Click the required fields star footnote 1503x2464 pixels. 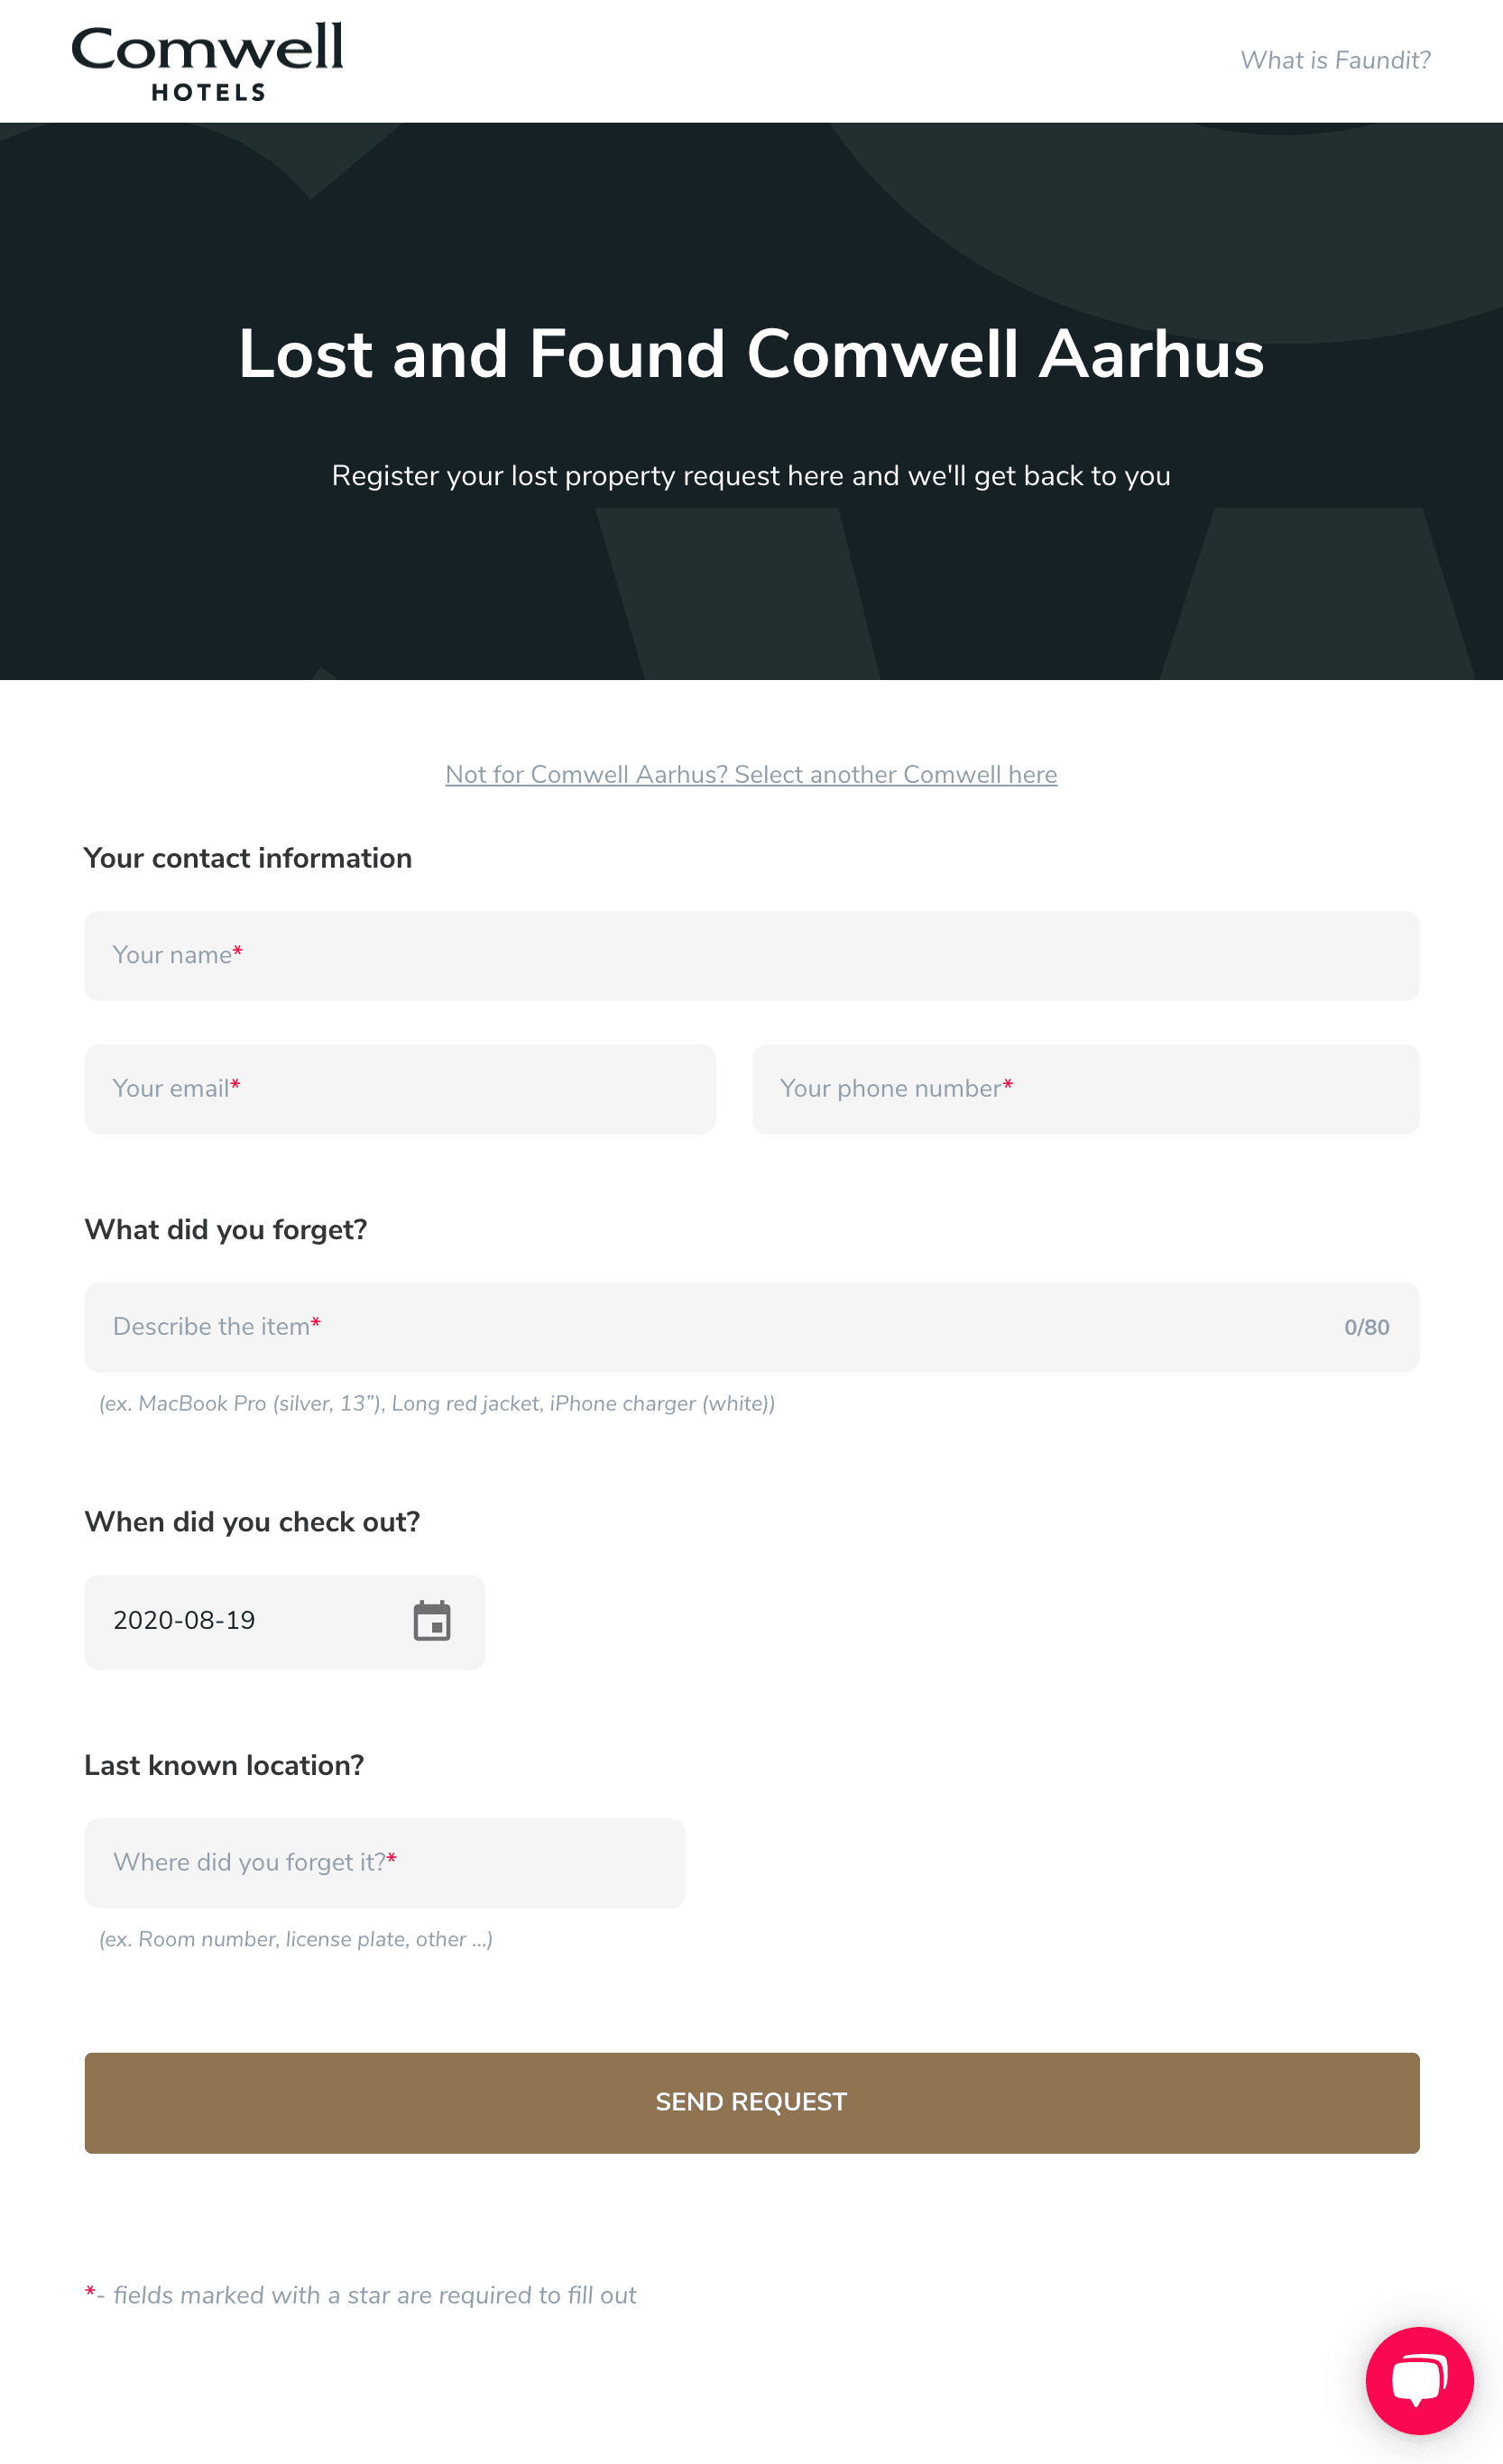(x=361, y=2295)
